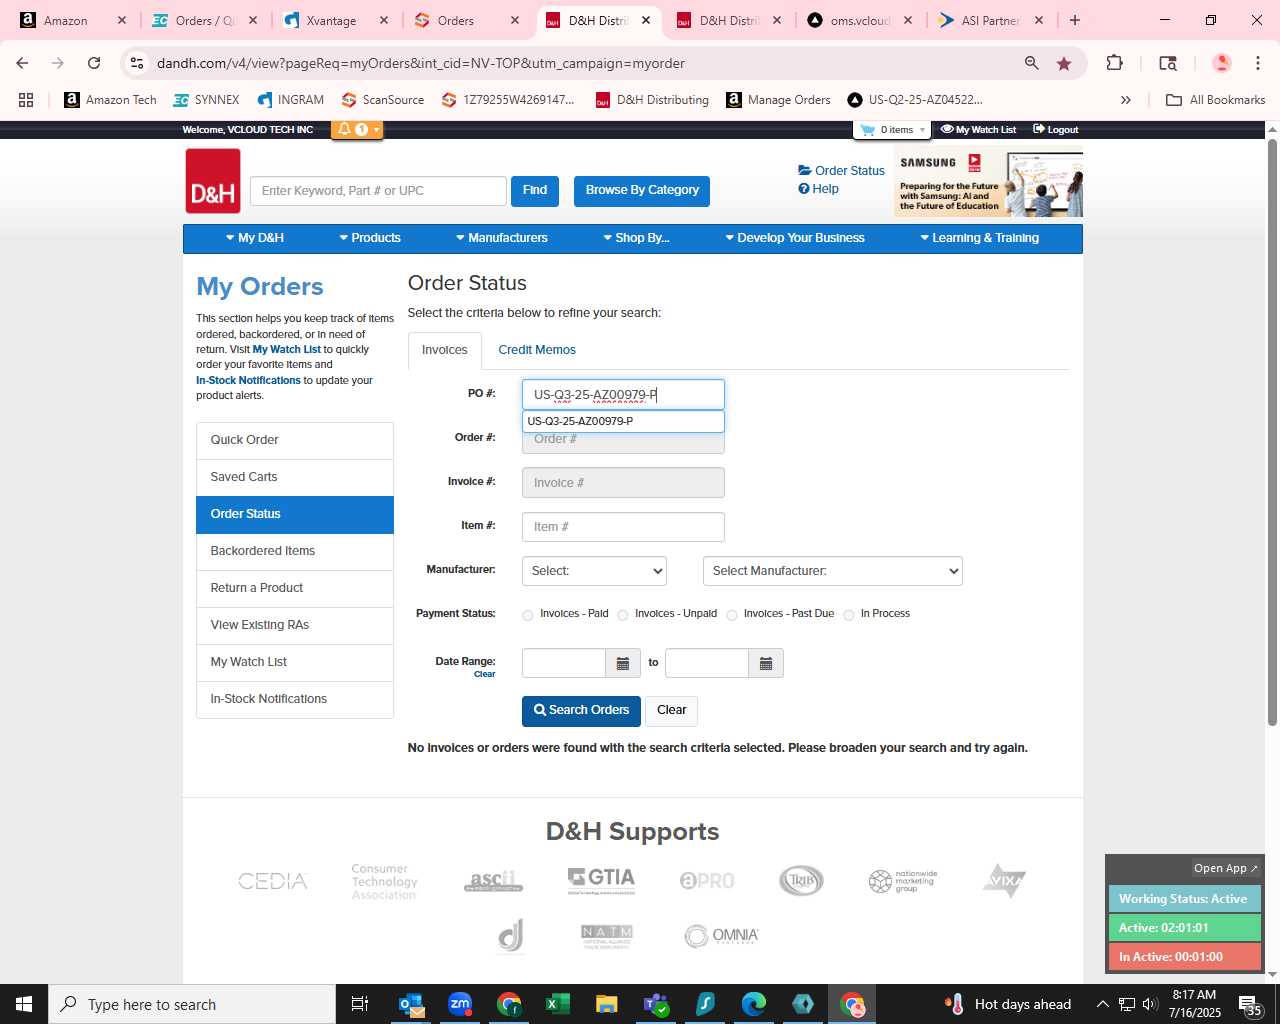Select Invoices - Paid radio button

tap(527, 615)
